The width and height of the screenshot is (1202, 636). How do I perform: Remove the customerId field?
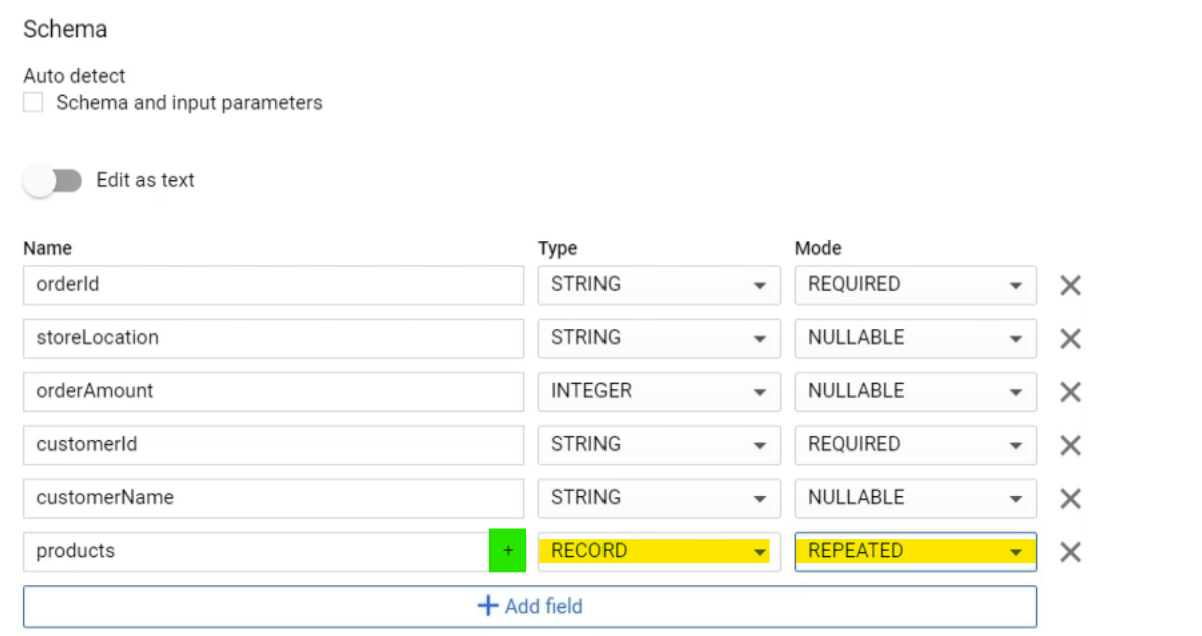1070,445
